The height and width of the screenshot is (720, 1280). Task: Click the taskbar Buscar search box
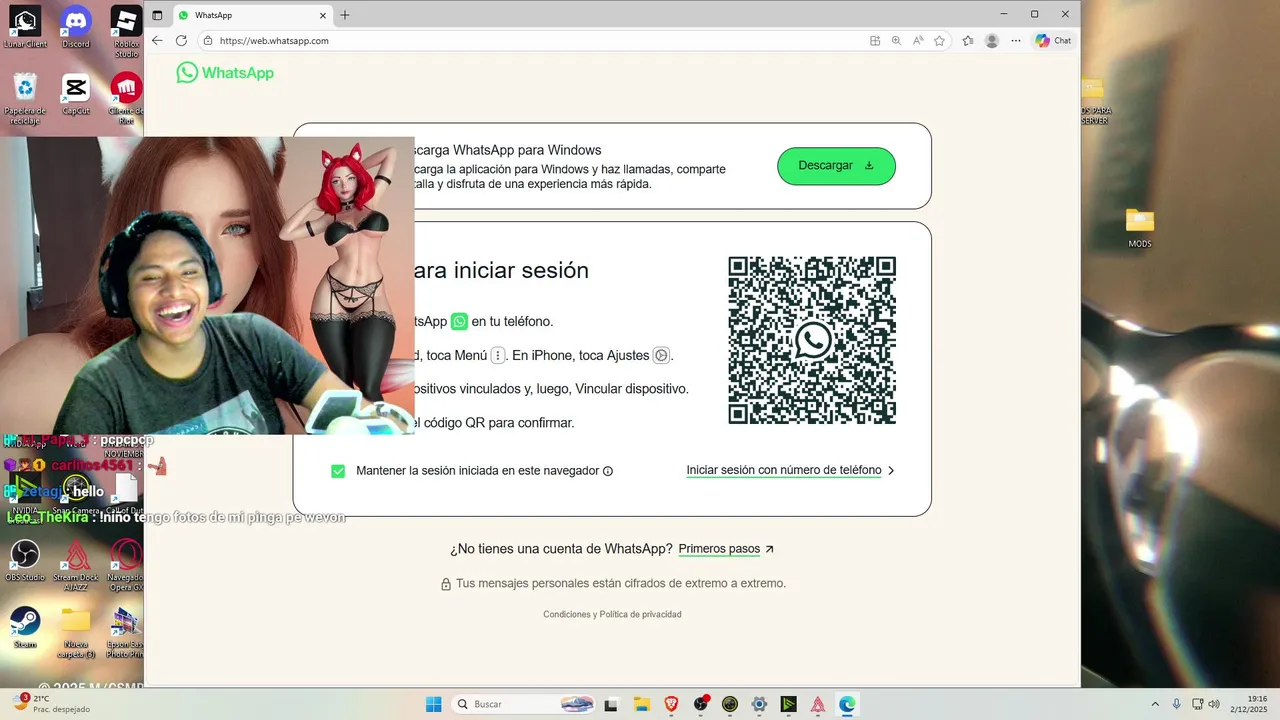(x=525, y=704)
